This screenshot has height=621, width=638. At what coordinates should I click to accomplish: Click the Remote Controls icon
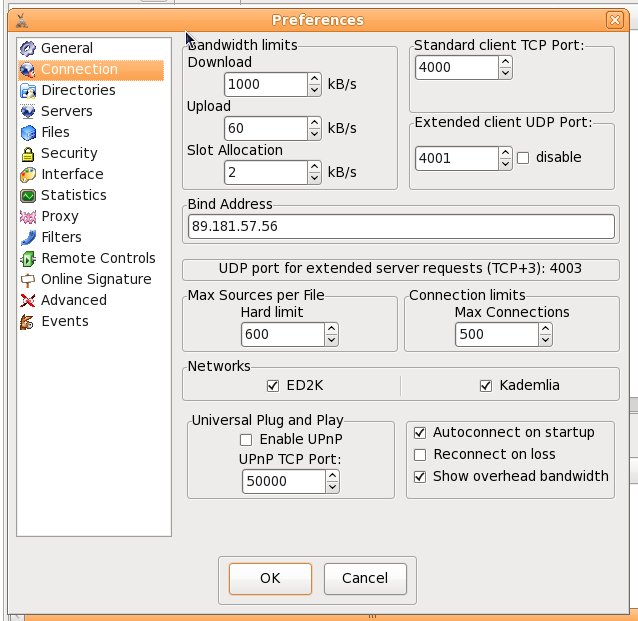point(27,258)
